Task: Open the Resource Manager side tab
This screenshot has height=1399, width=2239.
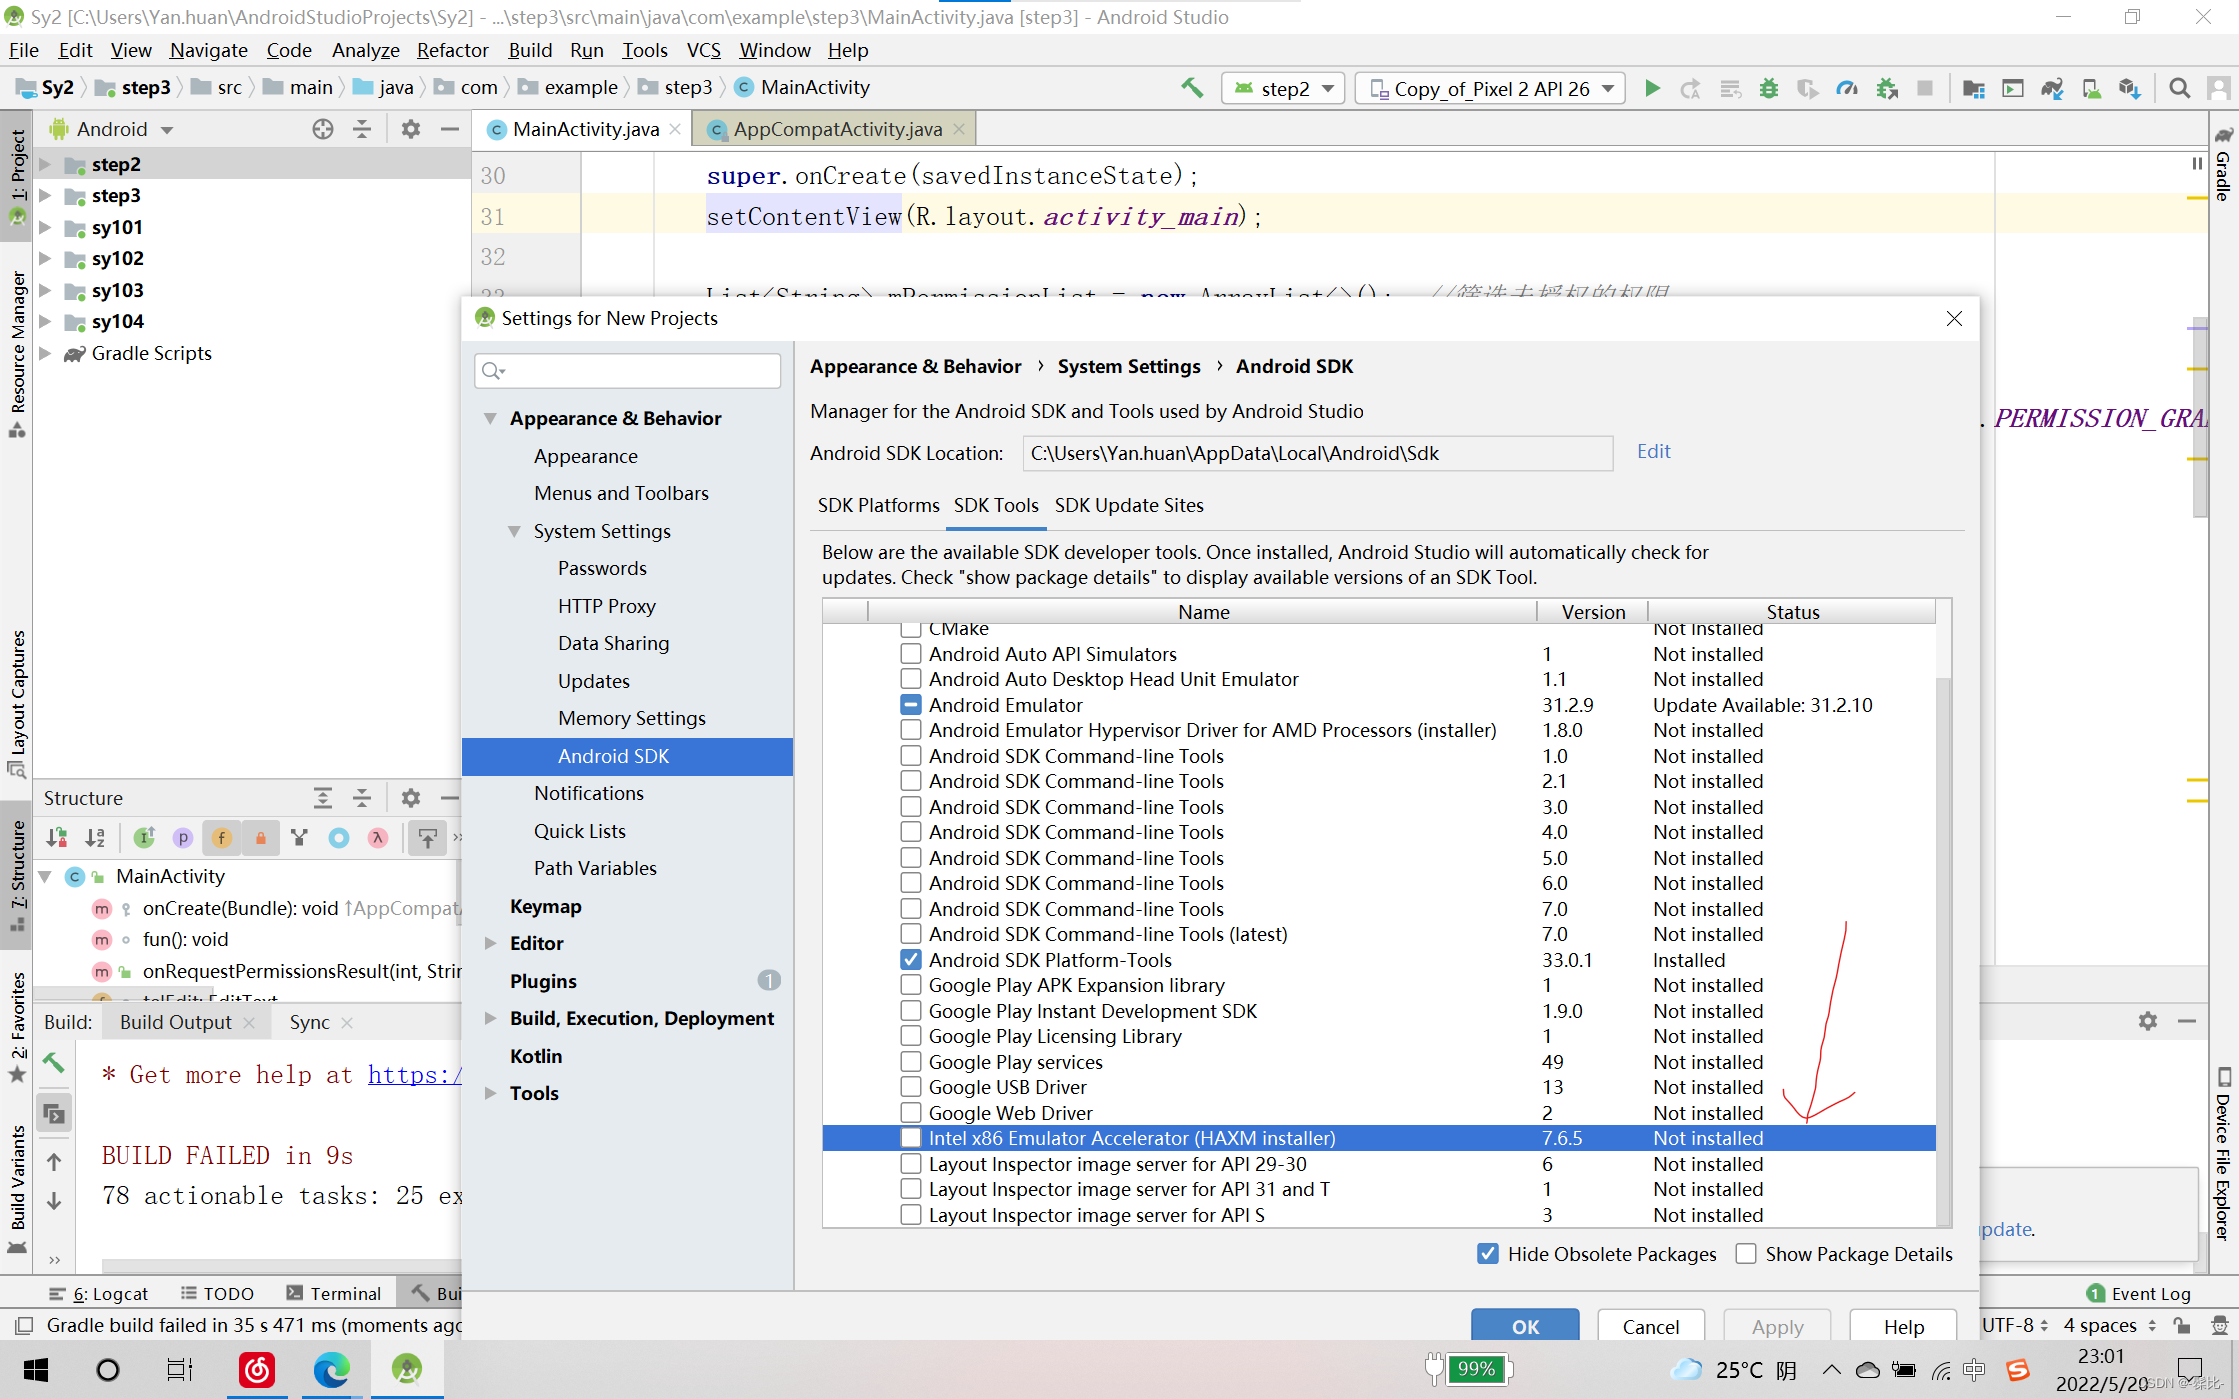Action: [x=17, y=355]
